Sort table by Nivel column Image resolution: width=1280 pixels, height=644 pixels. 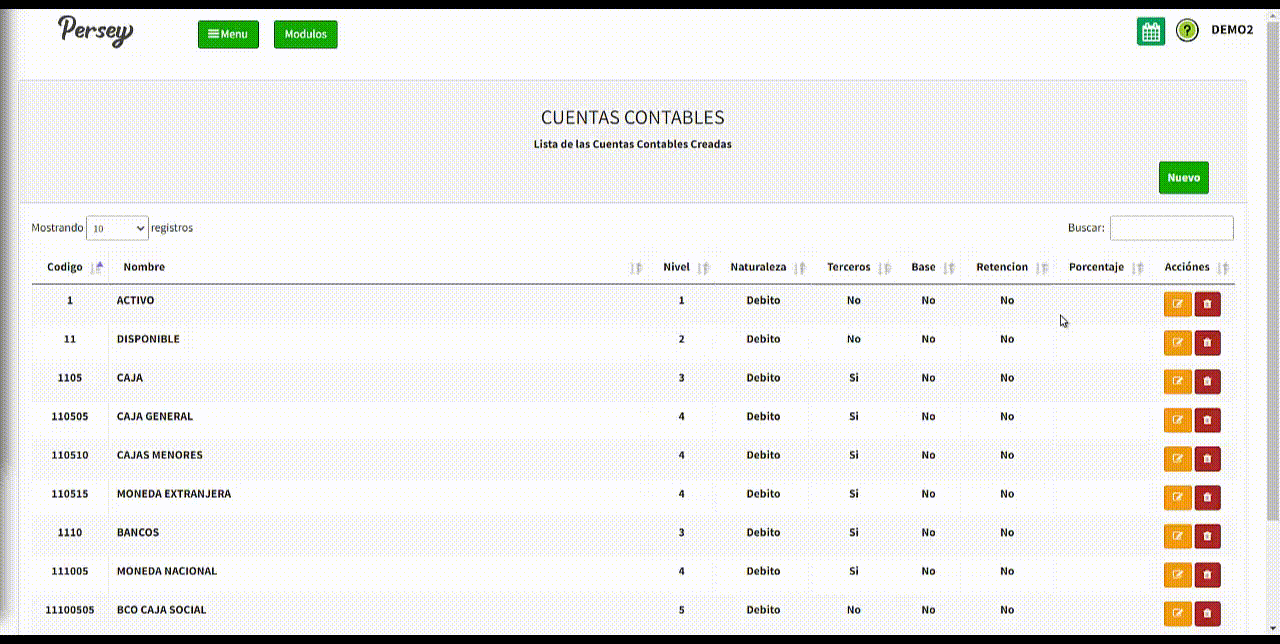[x=677, y=267]
